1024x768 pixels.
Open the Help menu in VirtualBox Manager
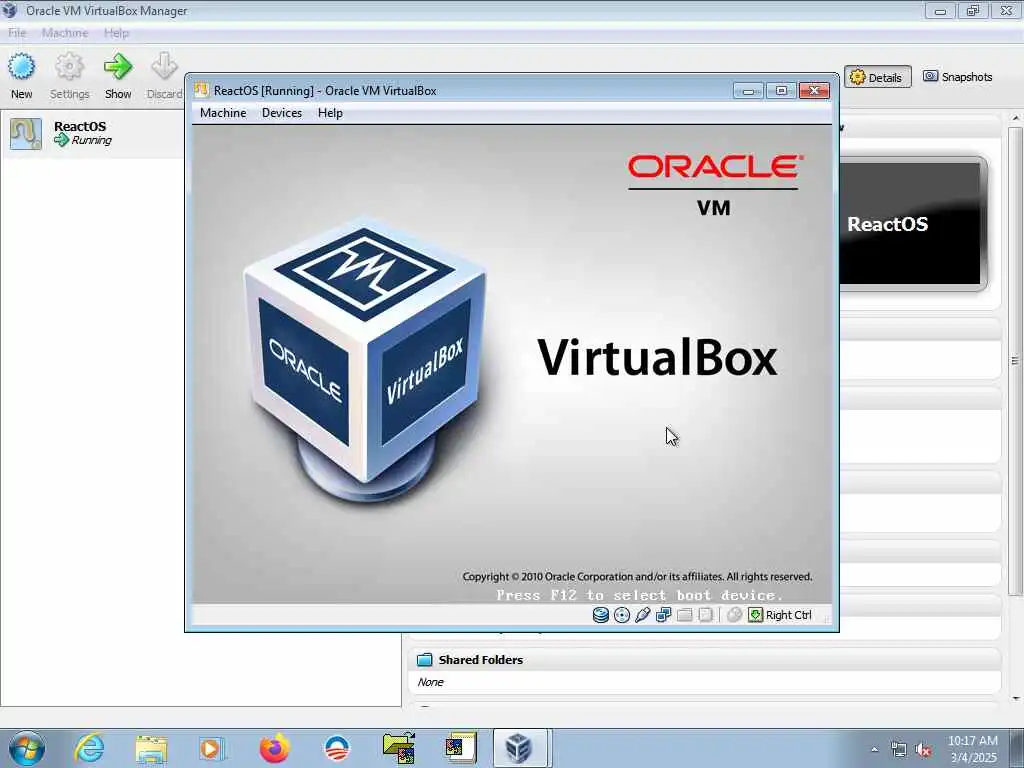116,33
